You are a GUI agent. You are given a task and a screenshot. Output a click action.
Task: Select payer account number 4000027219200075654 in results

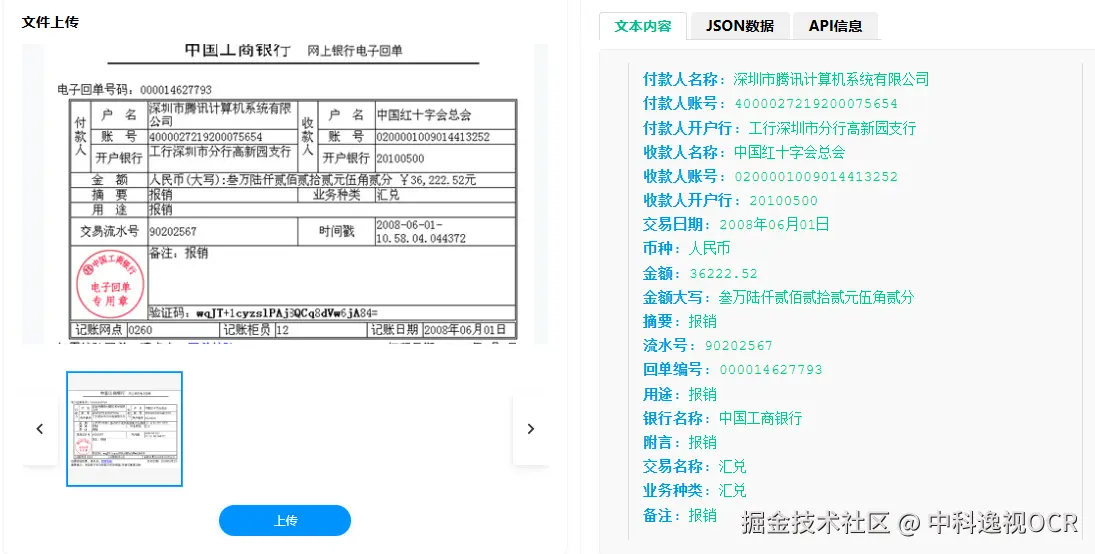(816, 104)
